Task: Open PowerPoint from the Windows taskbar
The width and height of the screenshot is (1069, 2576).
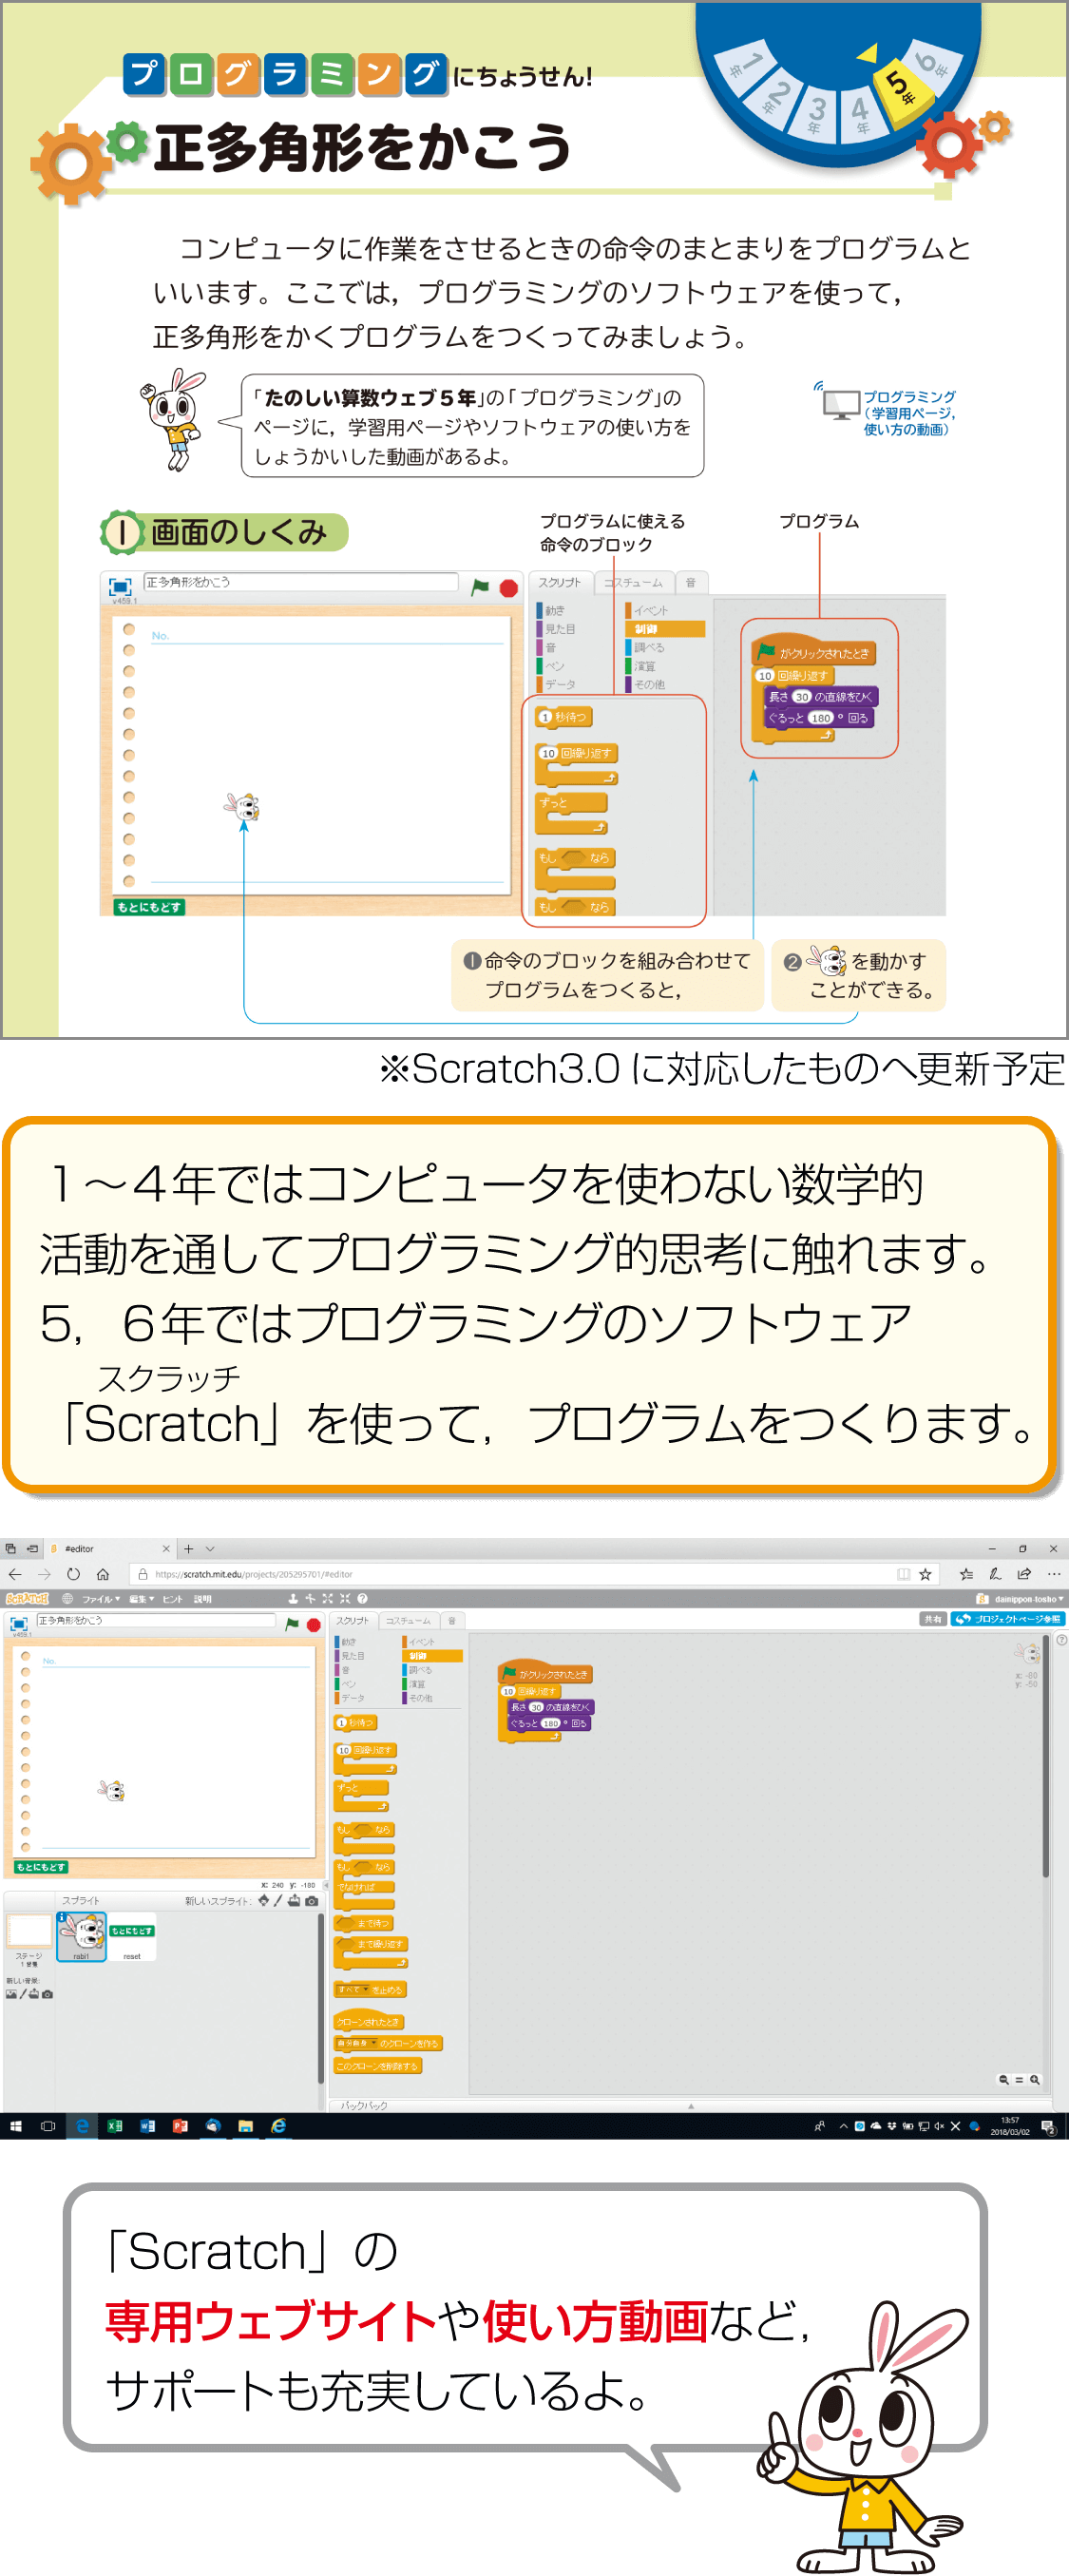Action: click(x=180, y=2126)
